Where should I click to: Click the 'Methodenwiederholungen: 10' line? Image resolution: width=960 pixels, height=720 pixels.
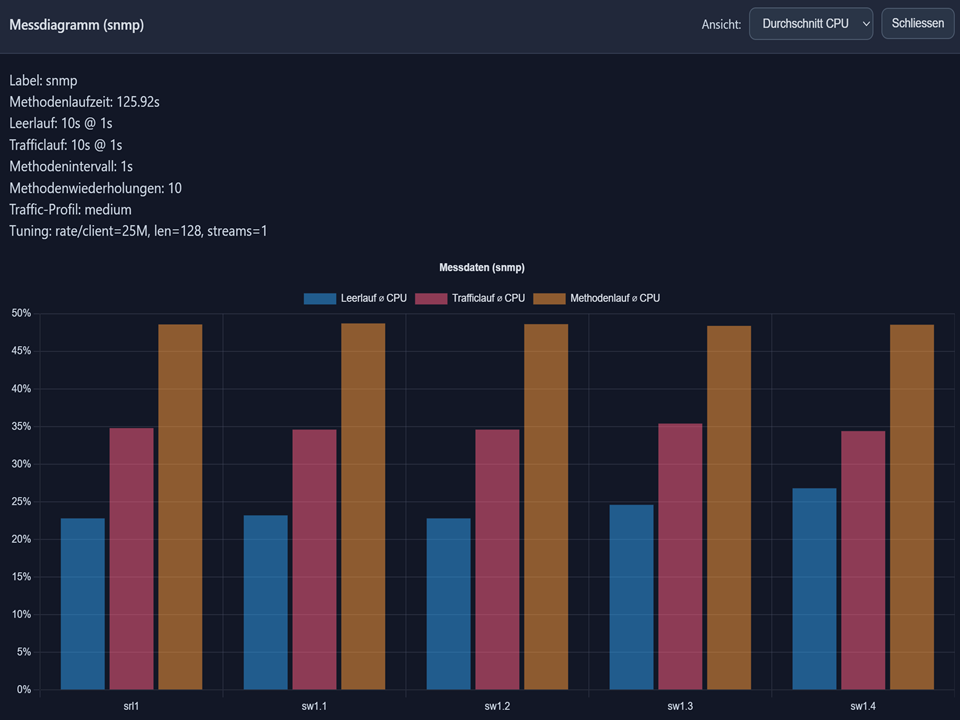(x=96, y=188)
